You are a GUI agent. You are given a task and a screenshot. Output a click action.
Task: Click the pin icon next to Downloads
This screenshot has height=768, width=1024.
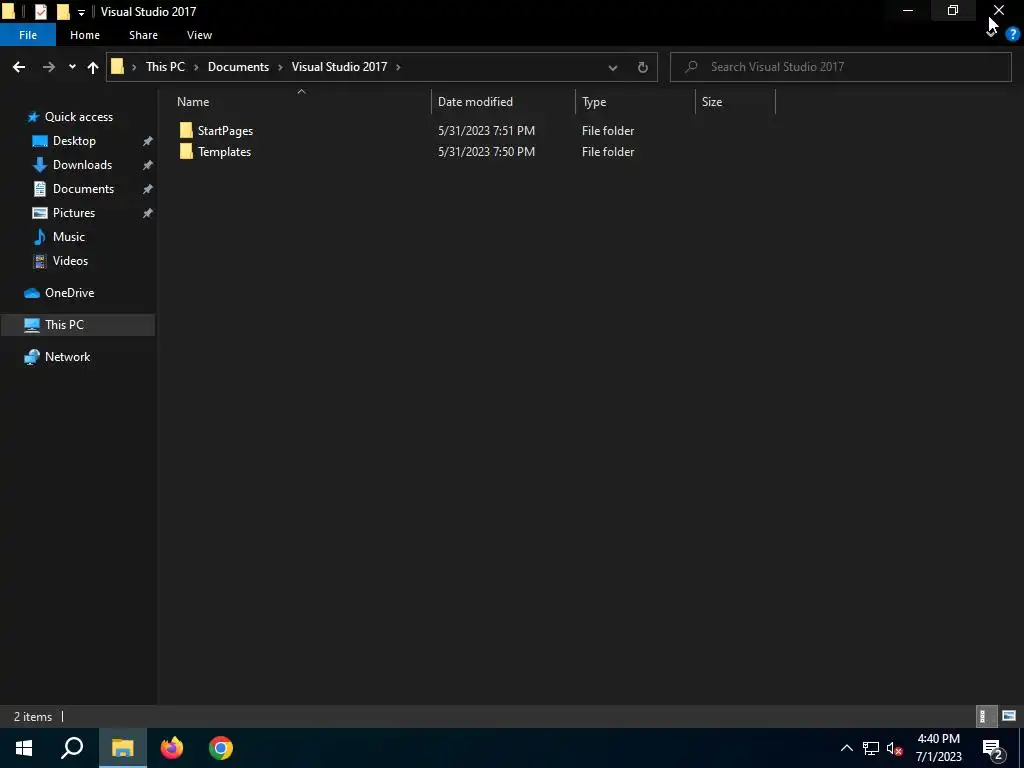(148, 165)
